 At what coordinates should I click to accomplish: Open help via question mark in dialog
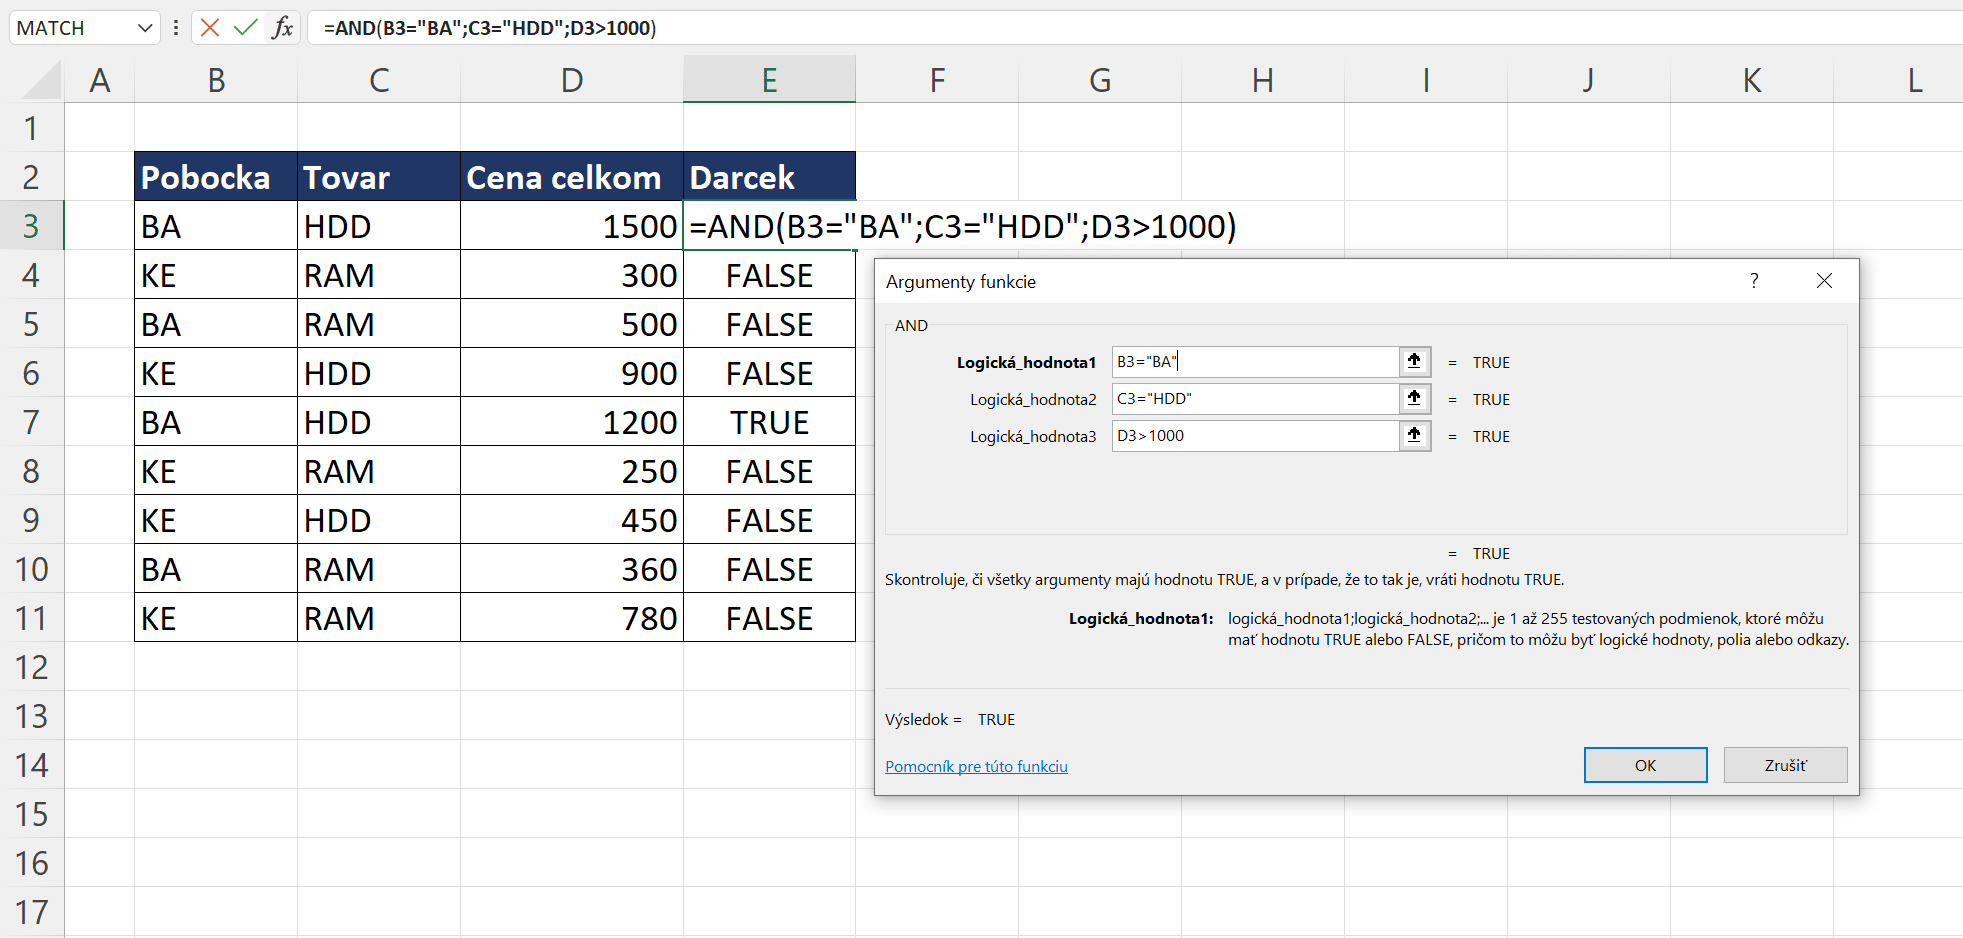coord(1754,281)
